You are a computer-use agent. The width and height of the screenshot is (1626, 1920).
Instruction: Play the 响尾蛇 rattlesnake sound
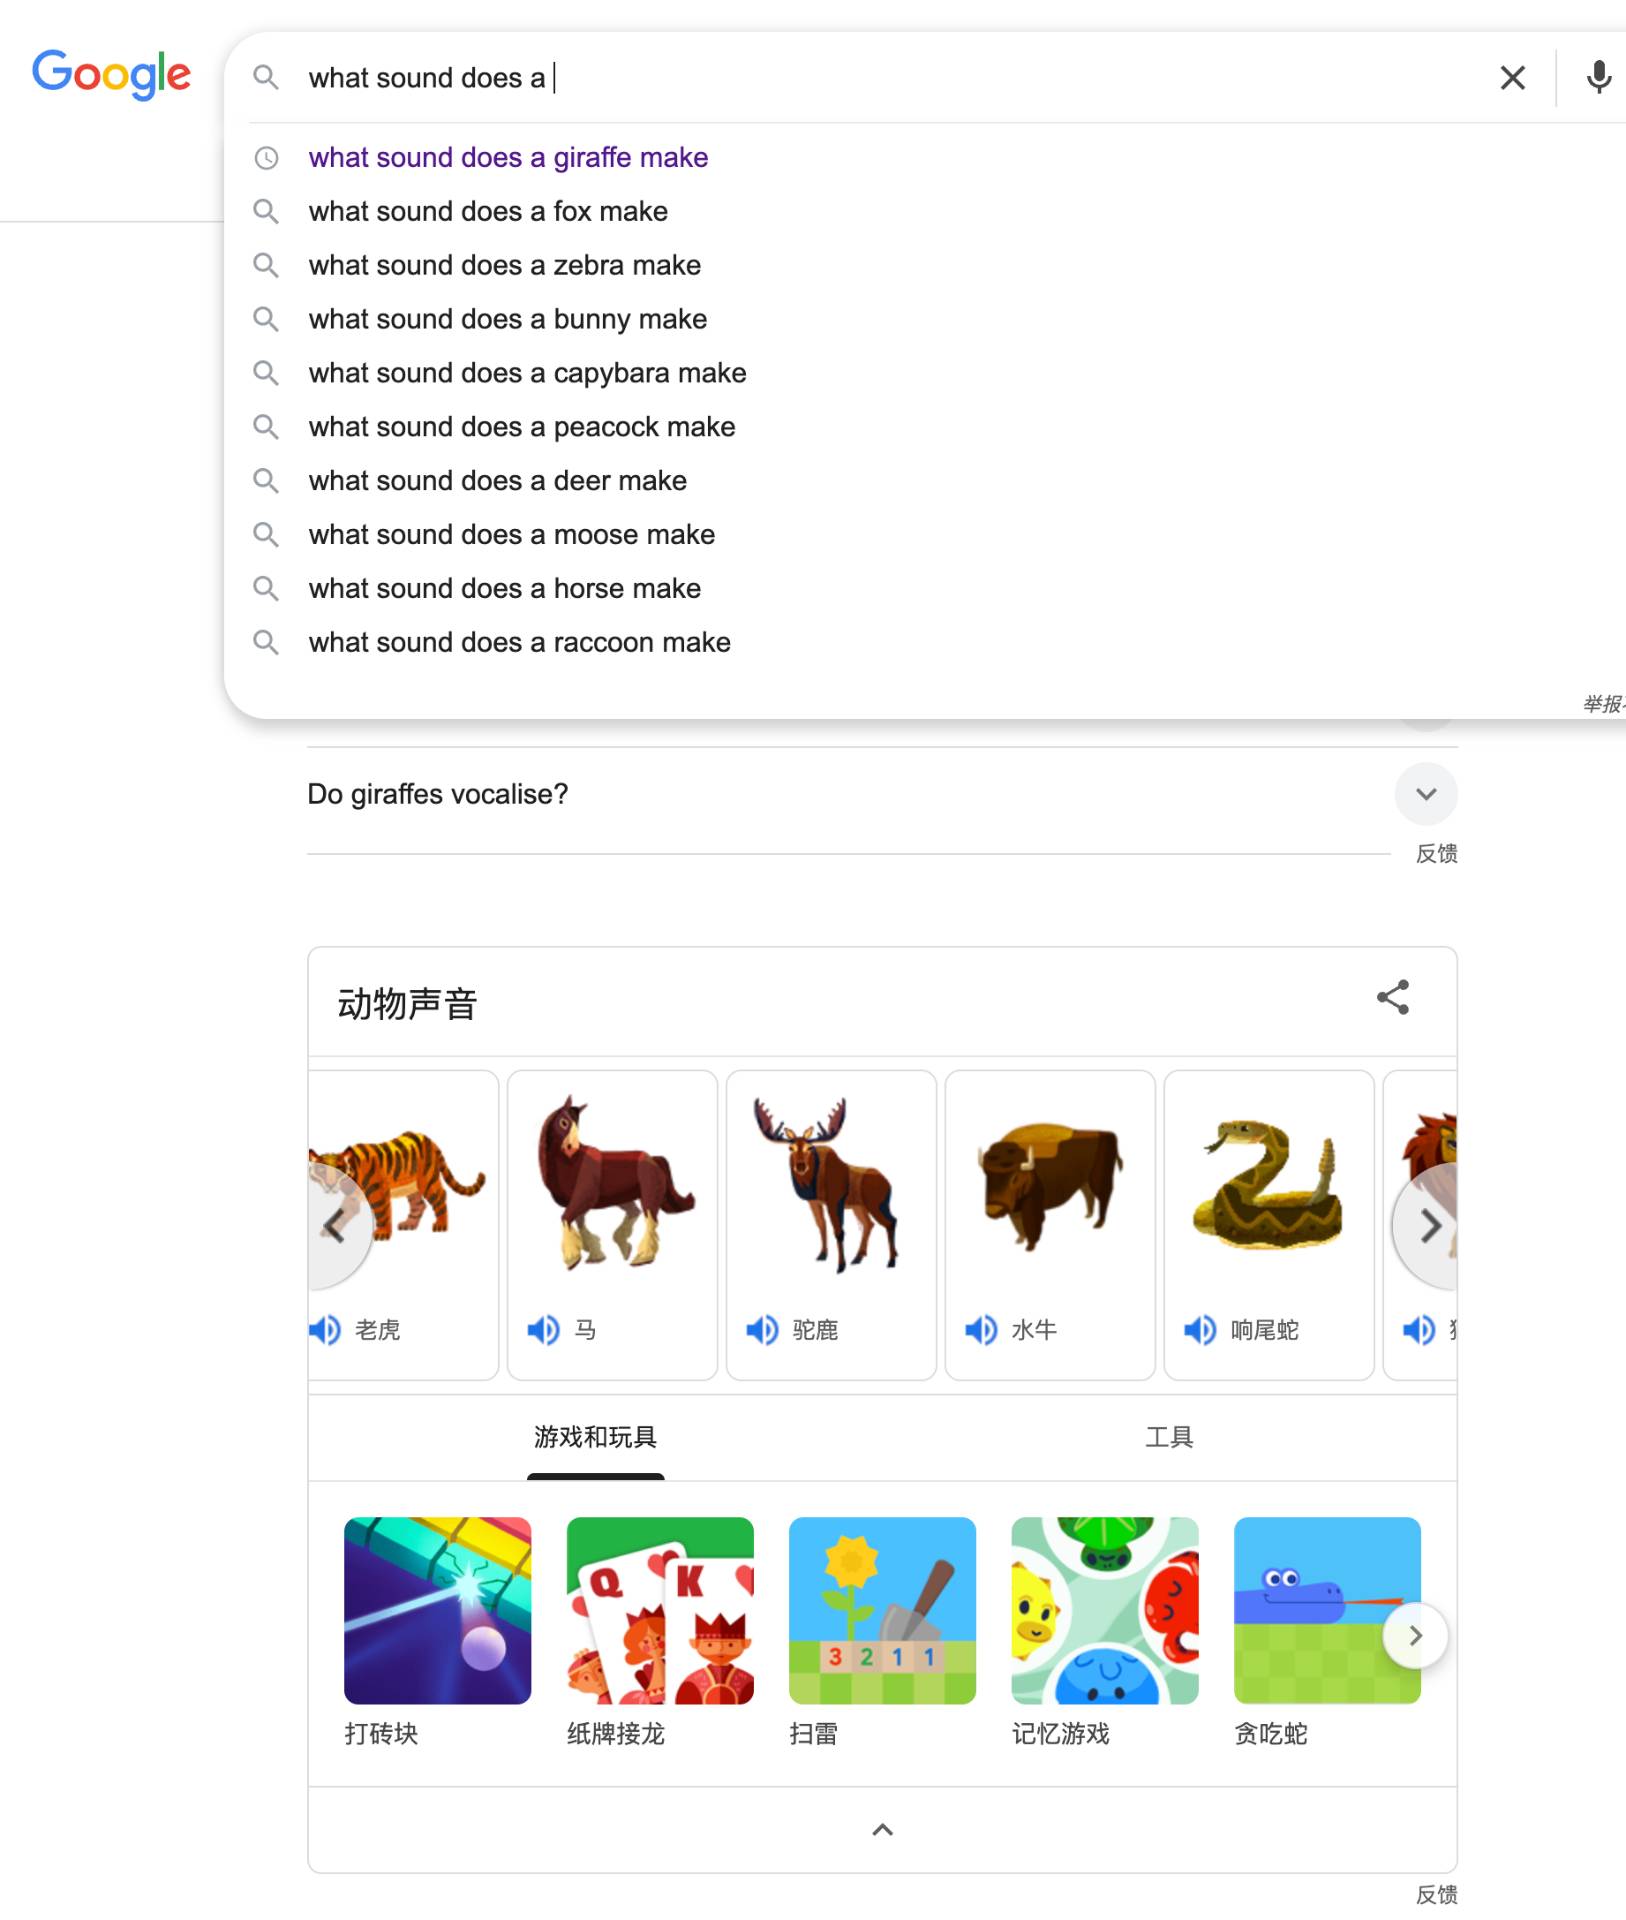[1201, 1330]
